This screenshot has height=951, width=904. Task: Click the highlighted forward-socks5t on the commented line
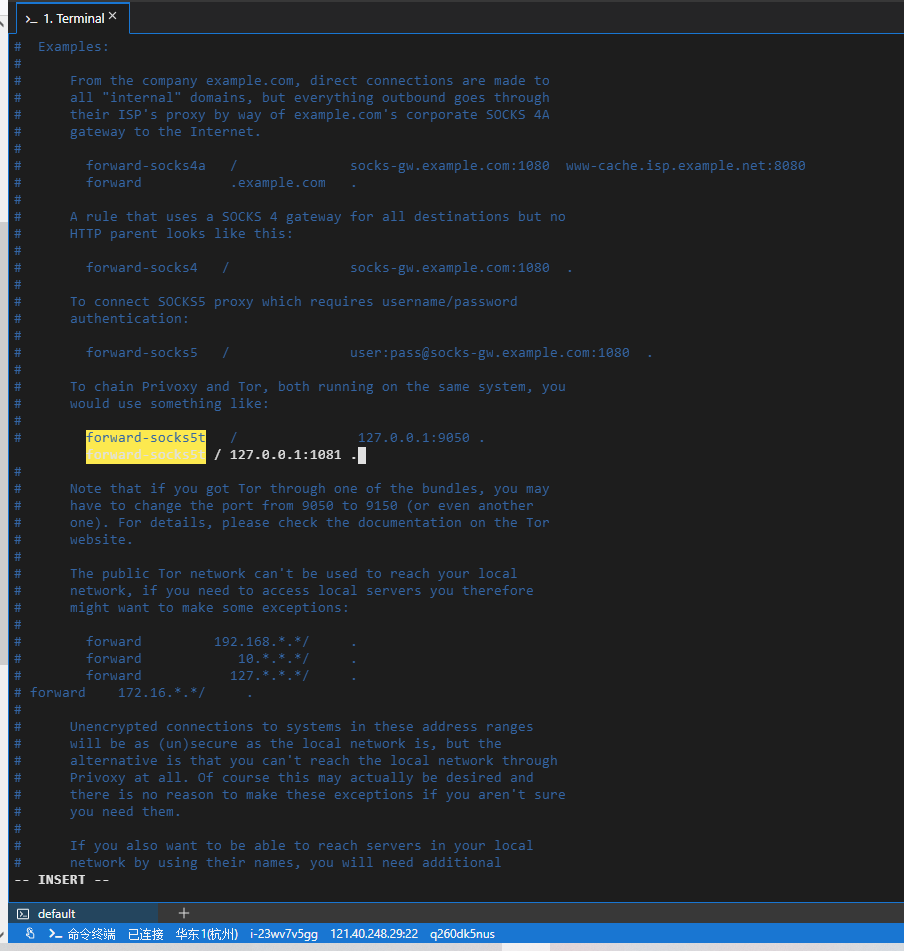[146, 438]
